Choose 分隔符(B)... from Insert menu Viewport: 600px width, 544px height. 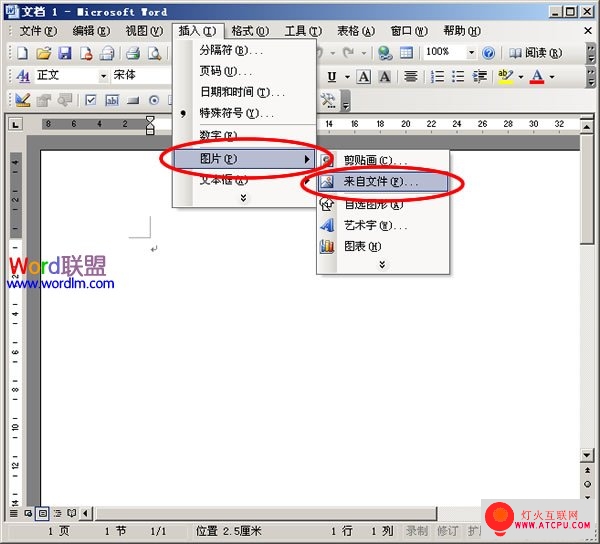click(244, 50)
